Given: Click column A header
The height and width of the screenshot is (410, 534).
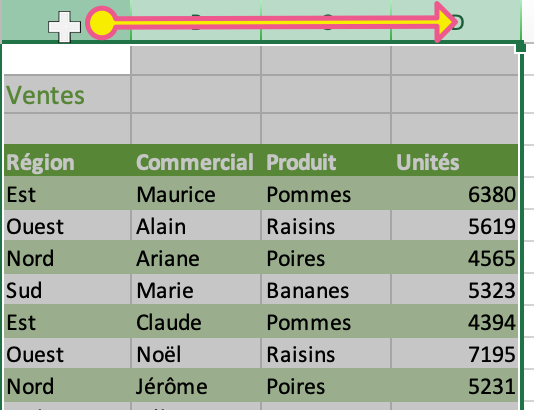Looking at the screenshot, I should 66,20.
